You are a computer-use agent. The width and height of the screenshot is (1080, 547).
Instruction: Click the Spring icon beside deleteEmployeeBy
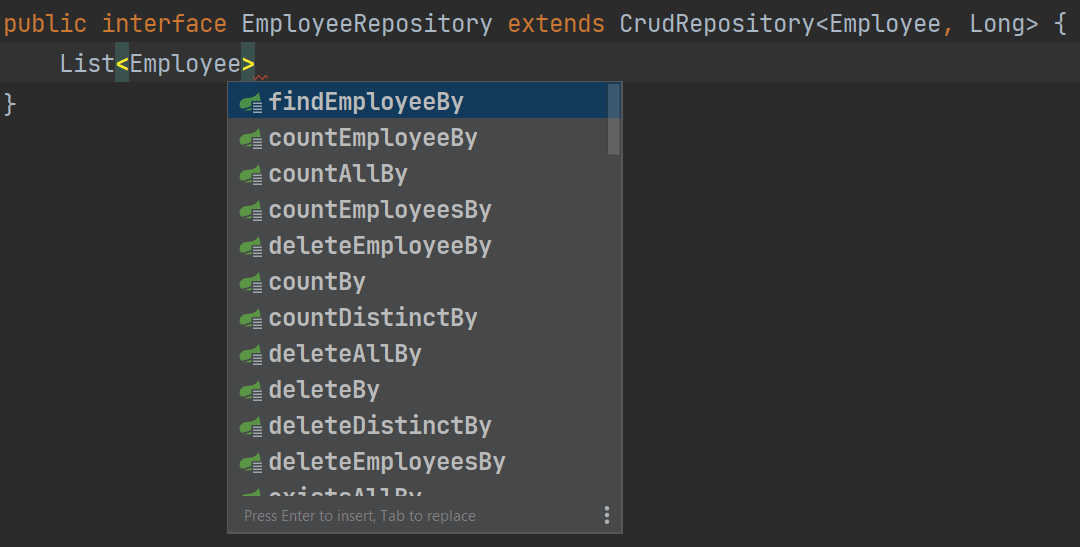[251, 246]
